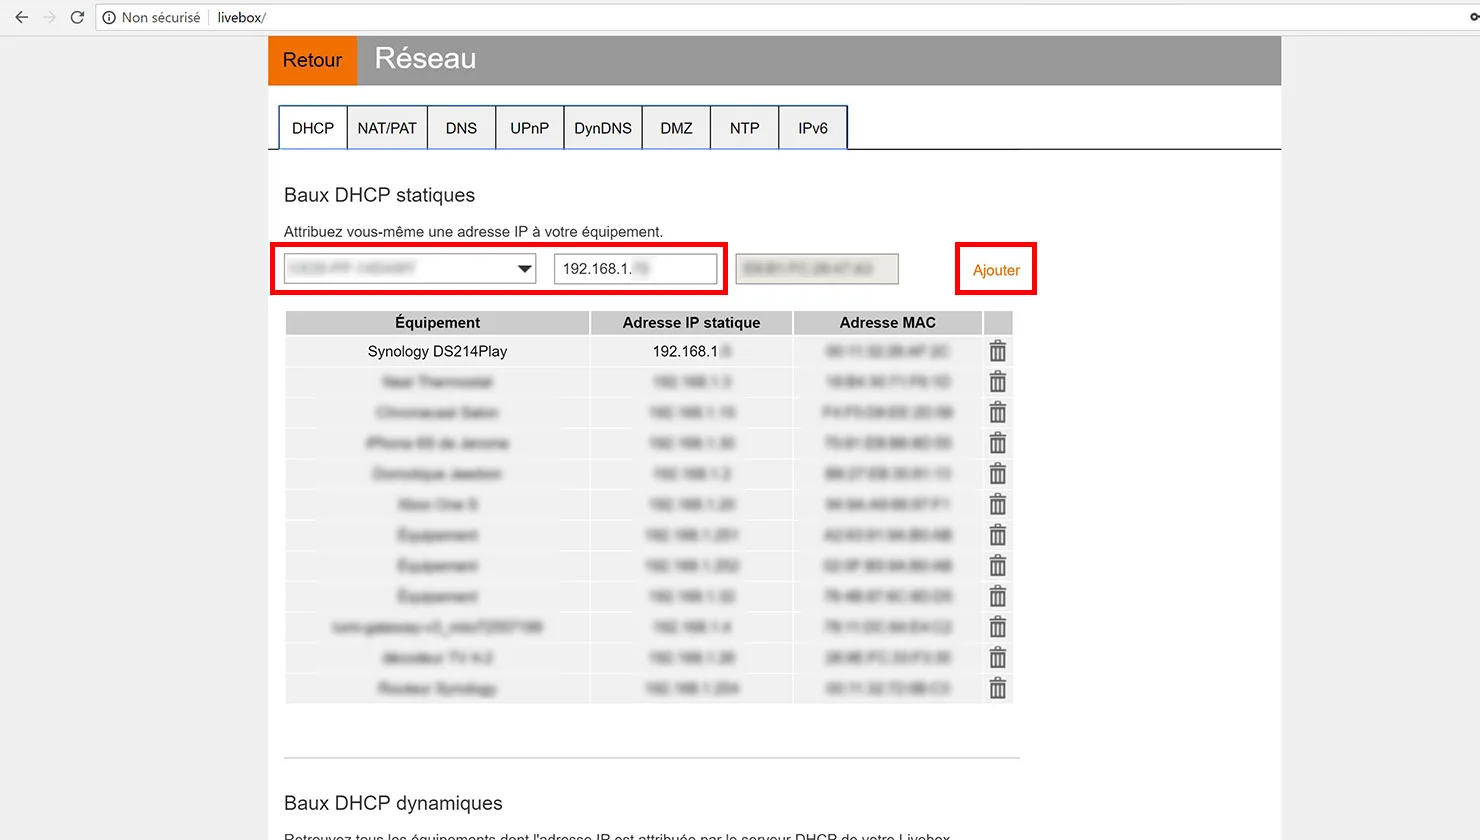This screenshot has width=1480, height=840.
Task: Open the DNS tab
Action: 461,128
